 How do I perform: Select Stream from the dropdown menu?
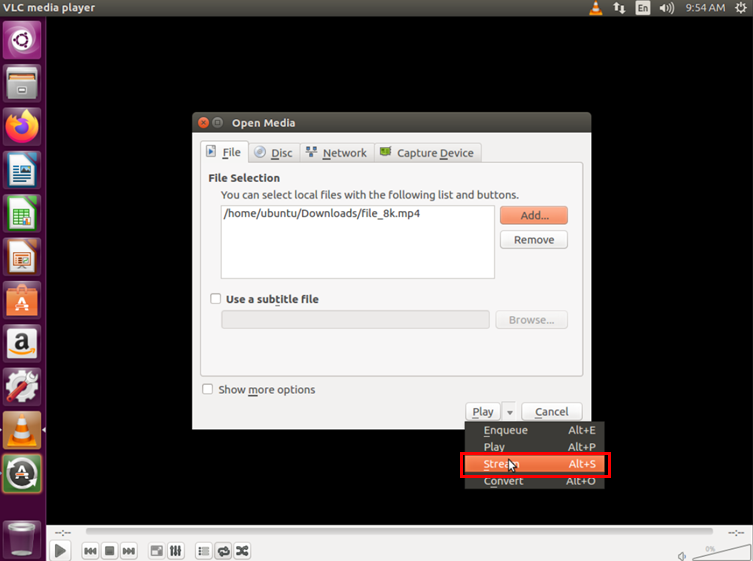(534, 464)
